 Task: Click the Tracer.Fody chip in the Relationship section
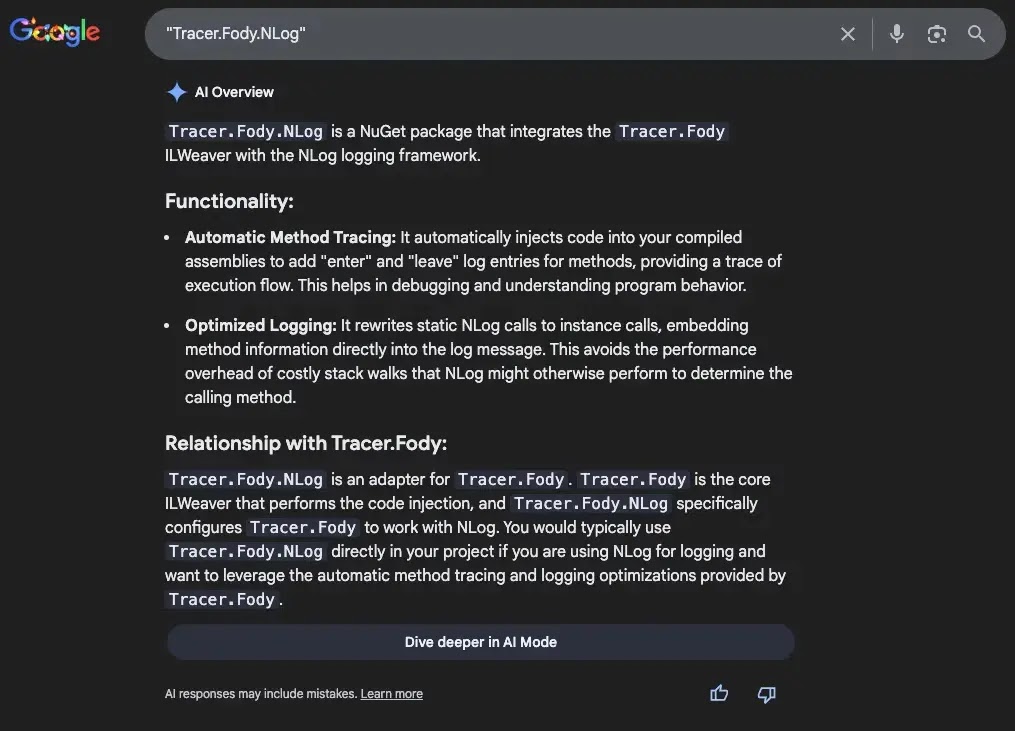pyautogui.click(x=511, y=479)
